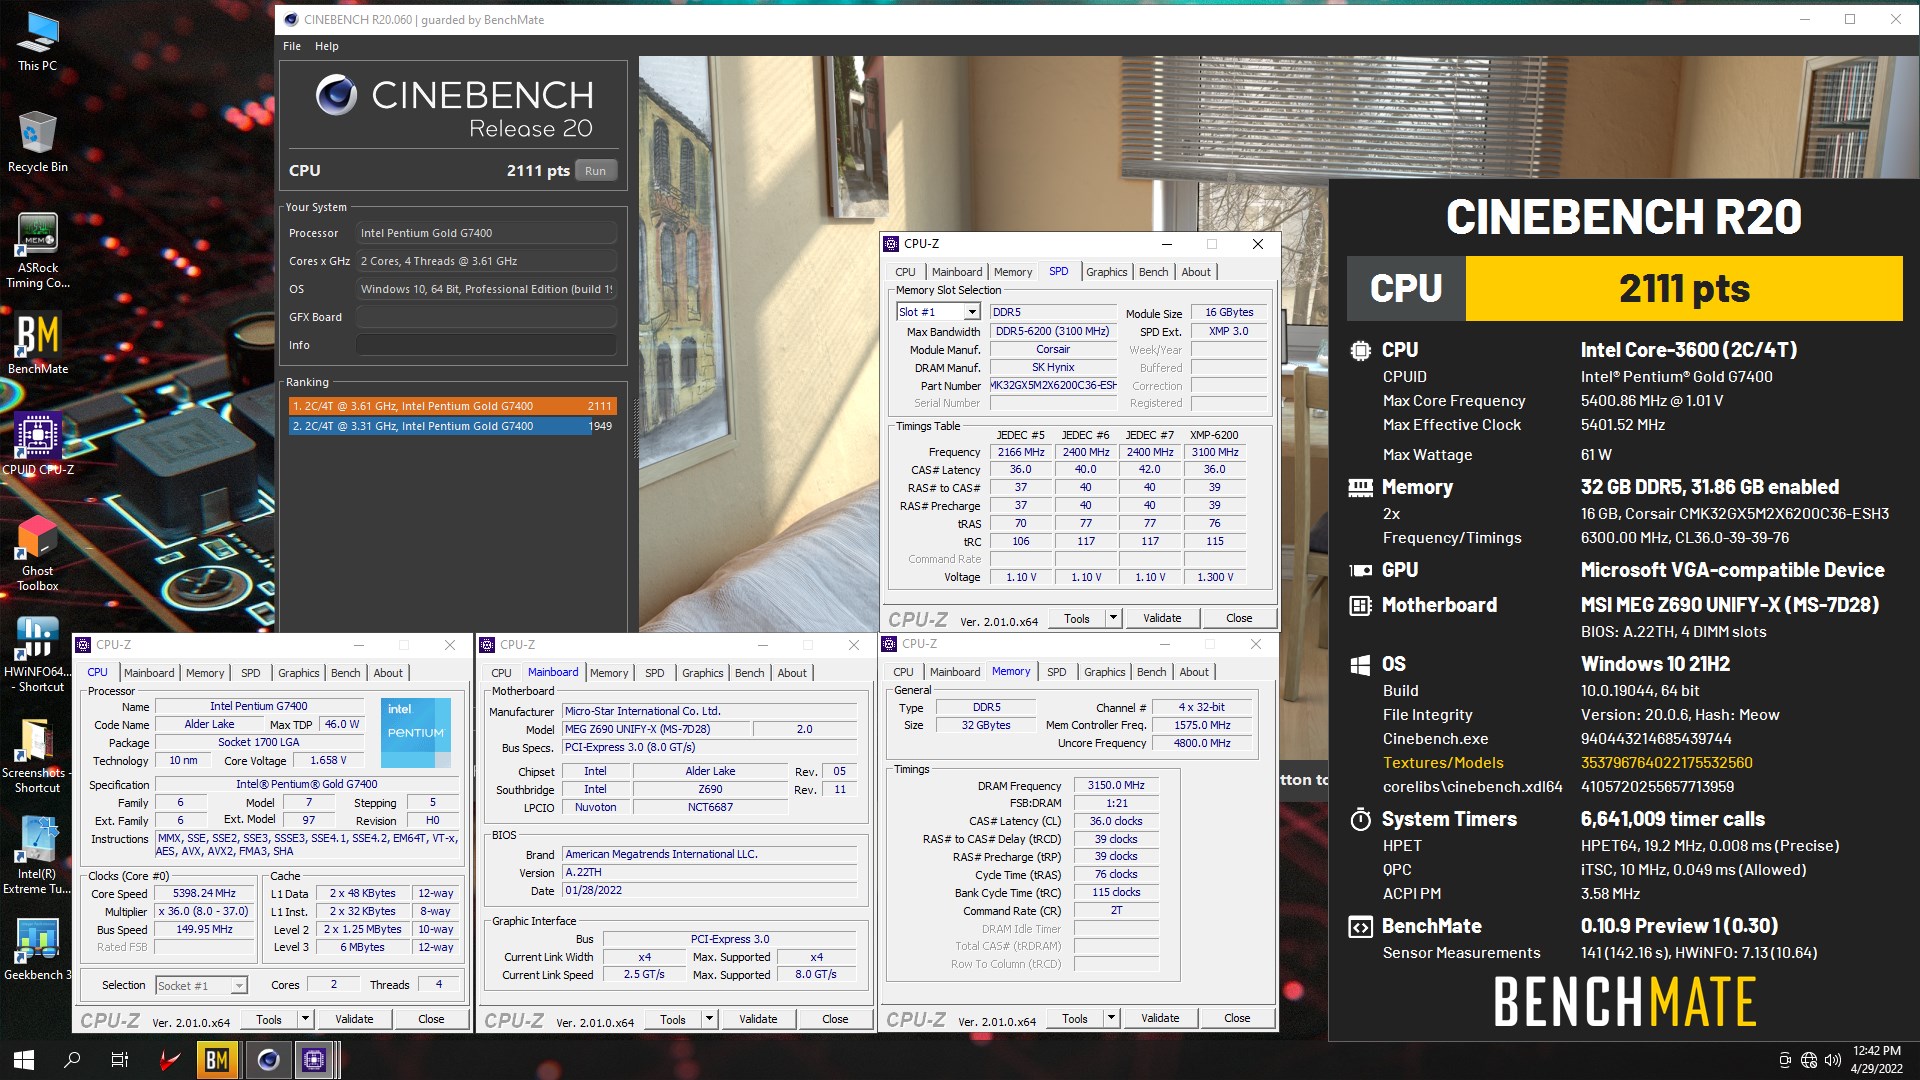
Task: Switch to Bench tab in CPU-Z SPD window
Action: 1153,272
